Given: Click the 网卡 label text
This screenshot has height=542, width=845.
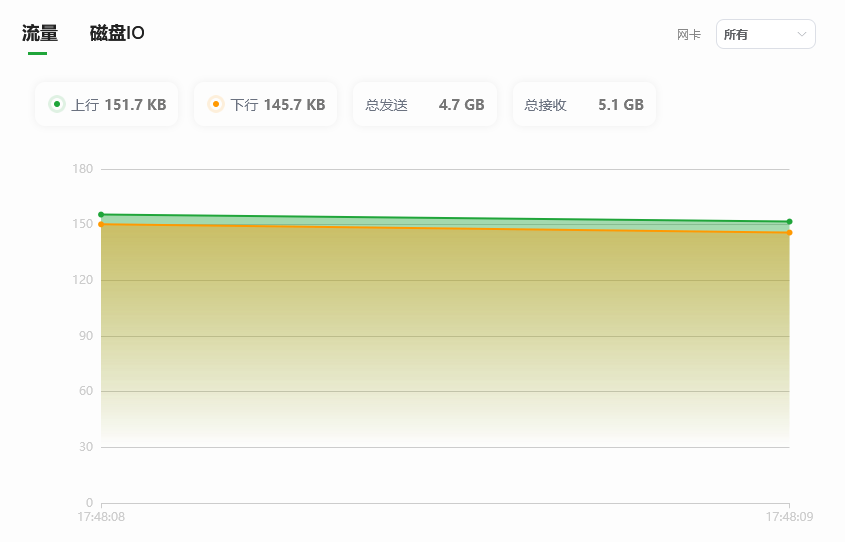Looking at the screenshot, I should 689,34.
